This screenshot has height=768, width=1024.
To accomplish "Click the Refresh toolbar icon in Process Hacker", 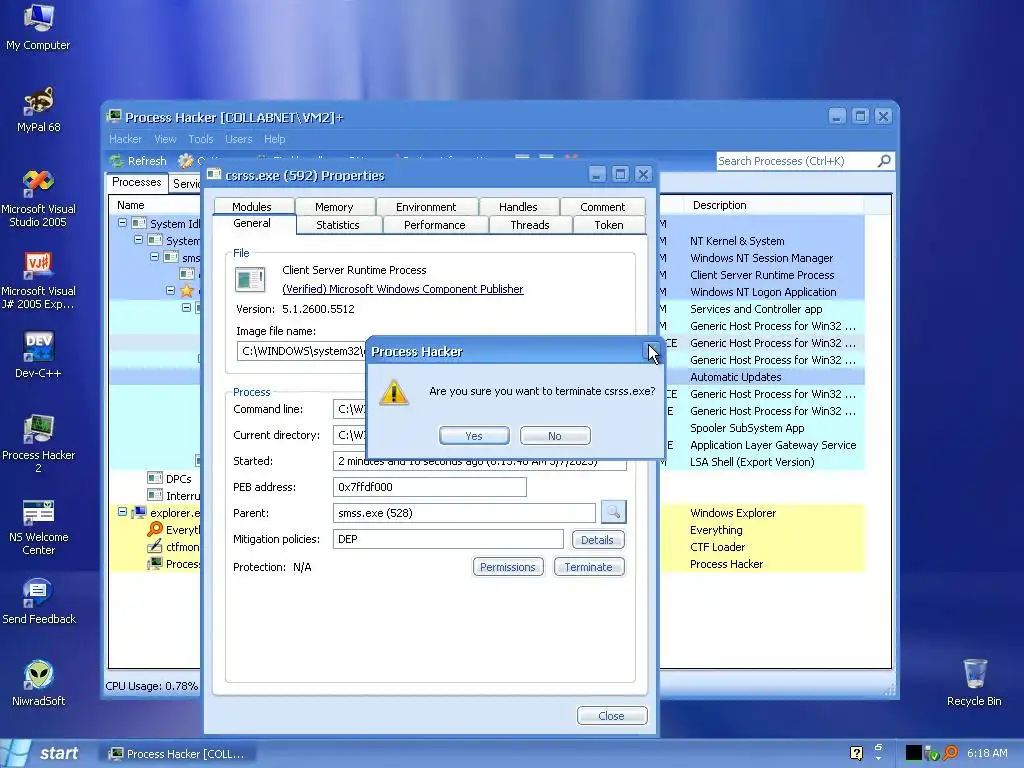I will [x=117, y=161].
